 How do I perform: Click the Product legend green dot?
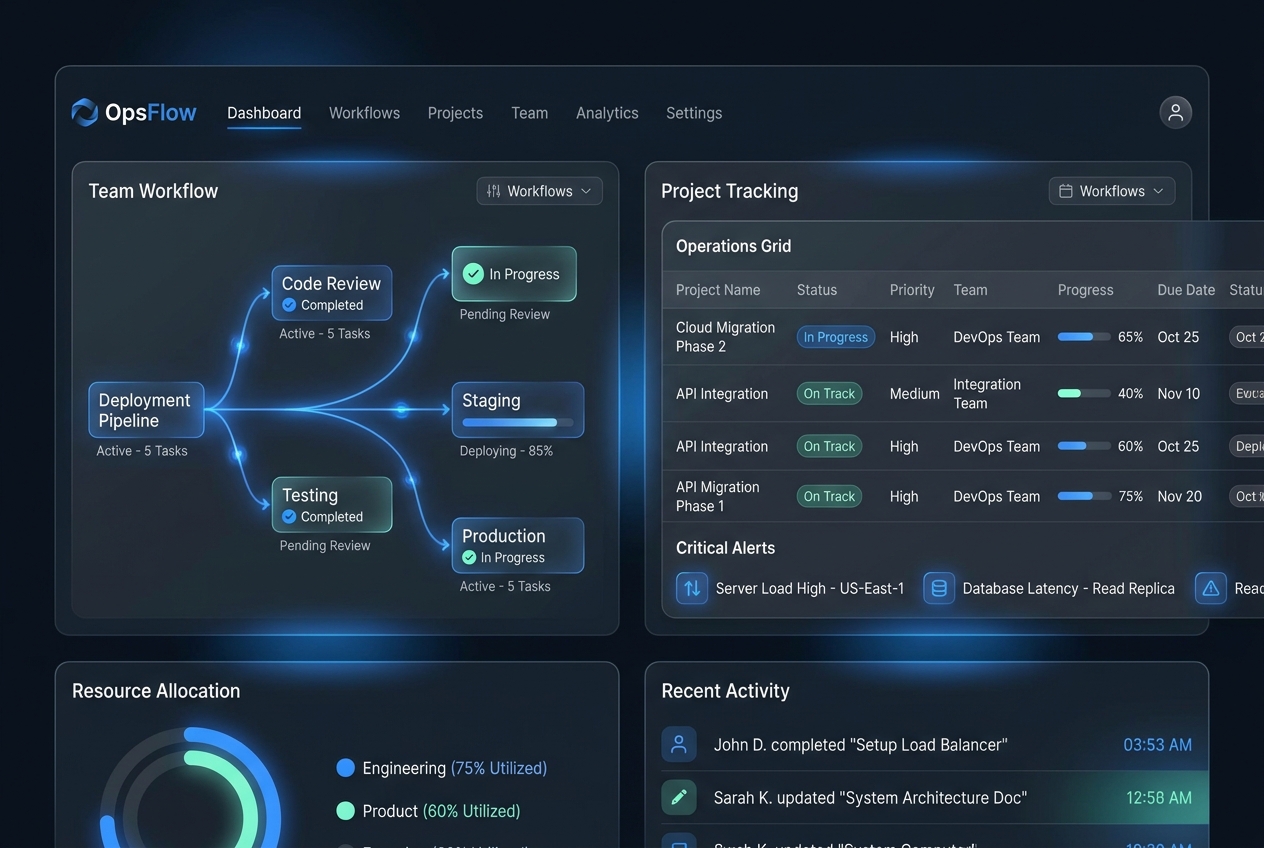346,811
